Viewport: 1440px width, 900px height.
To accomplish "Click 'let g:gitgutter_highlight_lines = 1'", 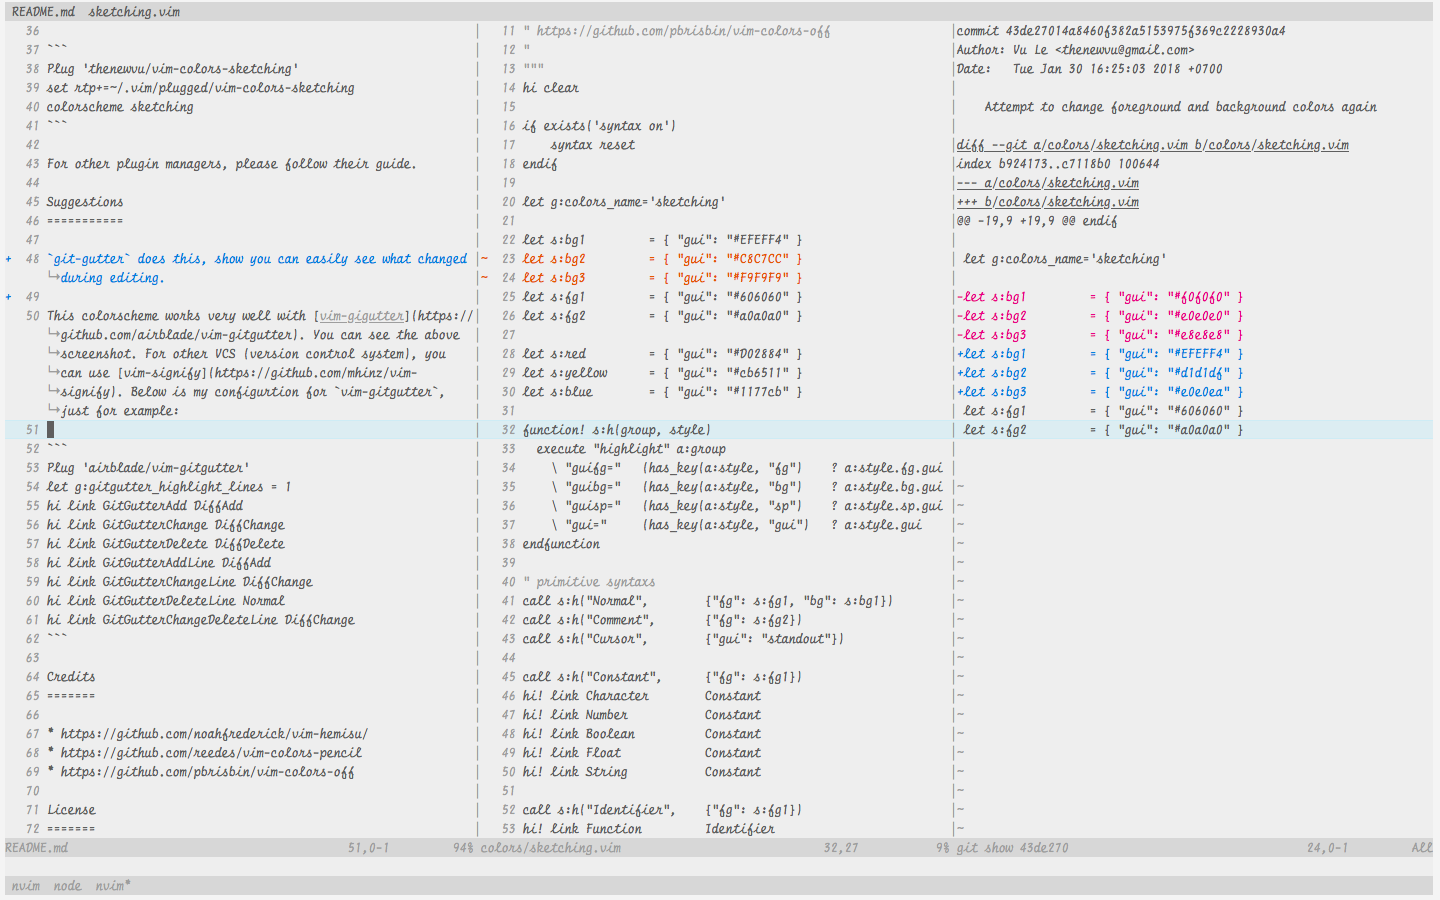I will [x=169, y=487].
